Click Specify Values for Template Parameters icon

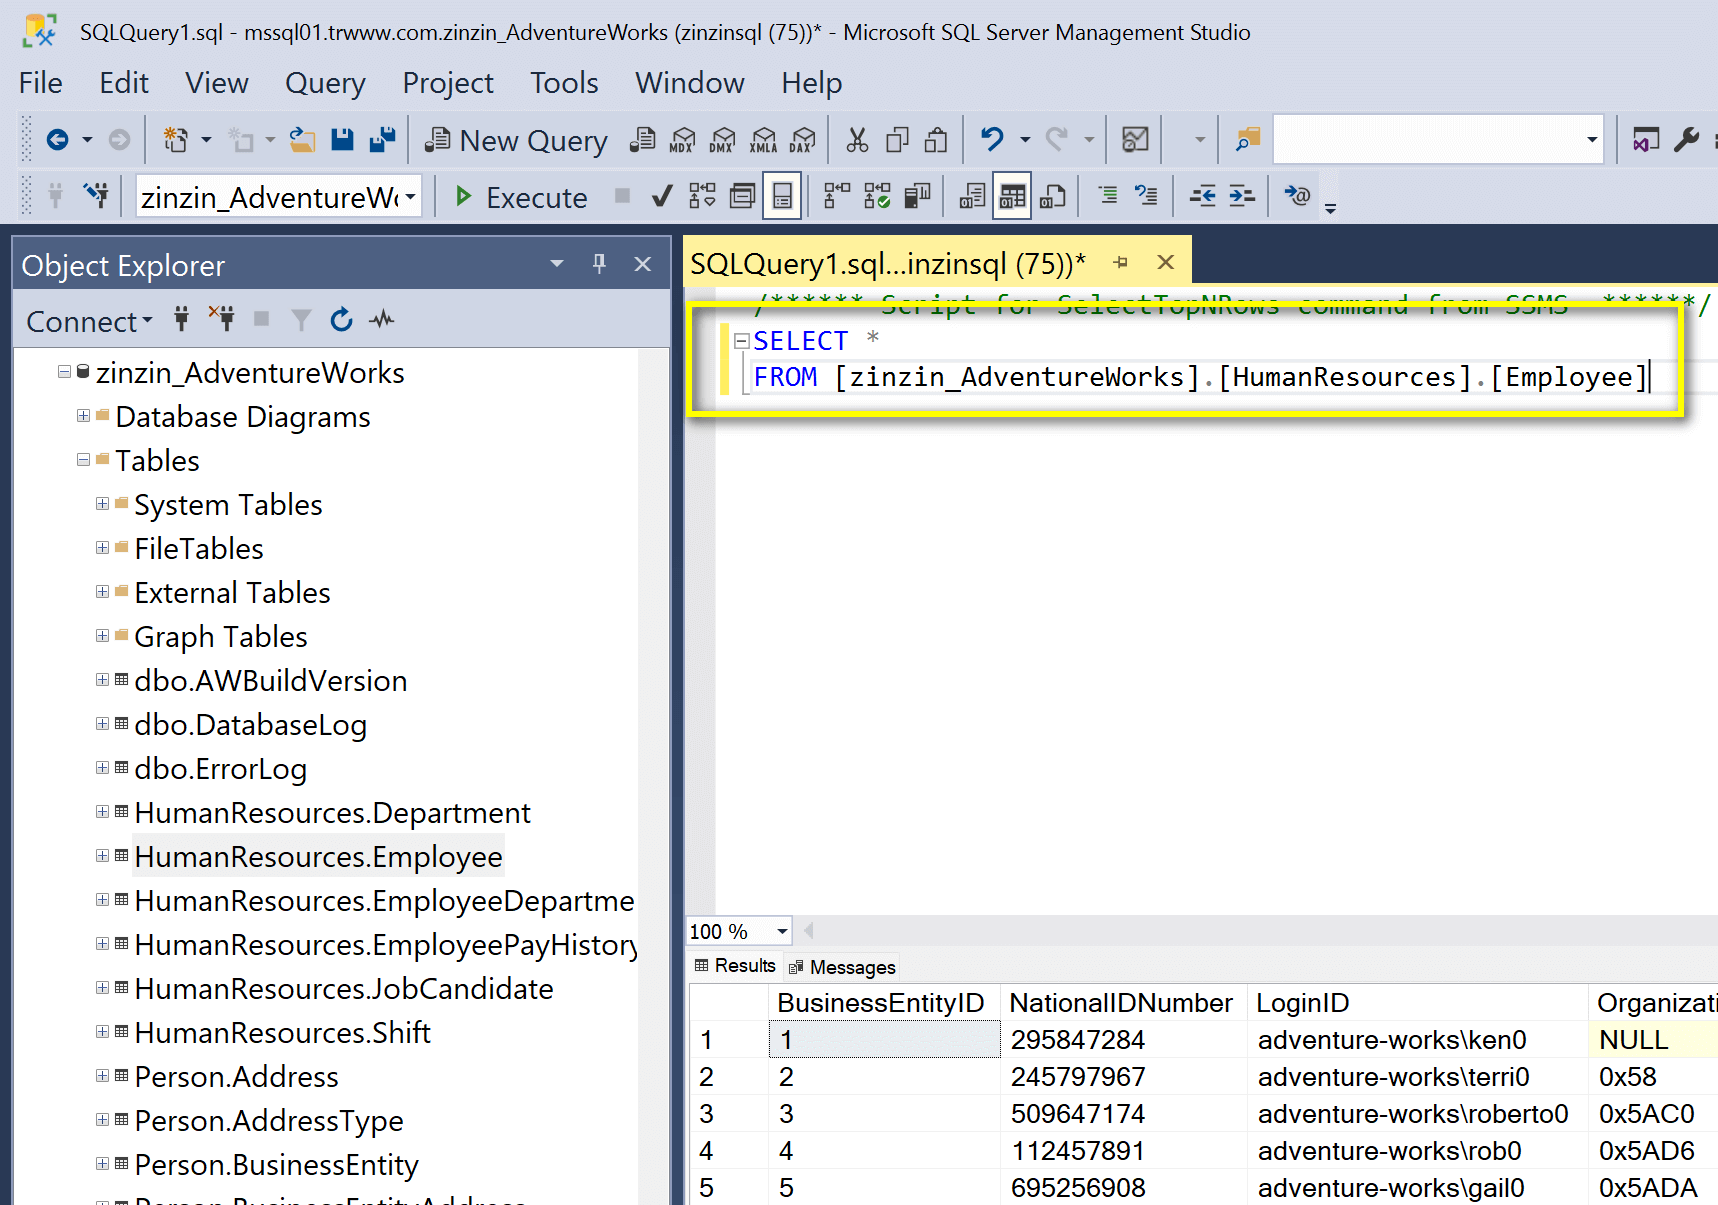click(1297, 196)
